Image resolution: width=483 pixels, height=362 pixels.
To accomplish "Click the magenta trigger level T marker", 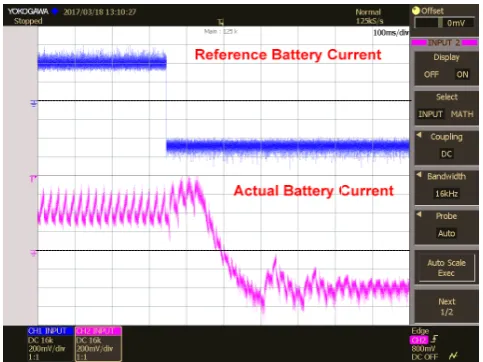I will (x=33, y=179).
